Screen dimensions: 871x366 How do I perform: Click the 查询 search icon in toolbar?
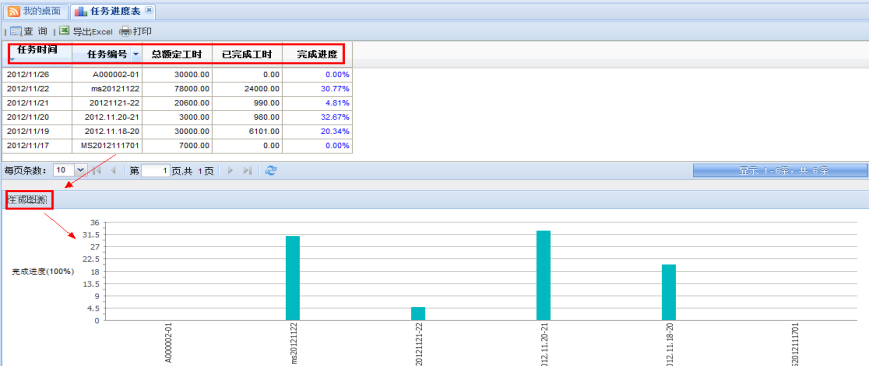click(16, 31)
